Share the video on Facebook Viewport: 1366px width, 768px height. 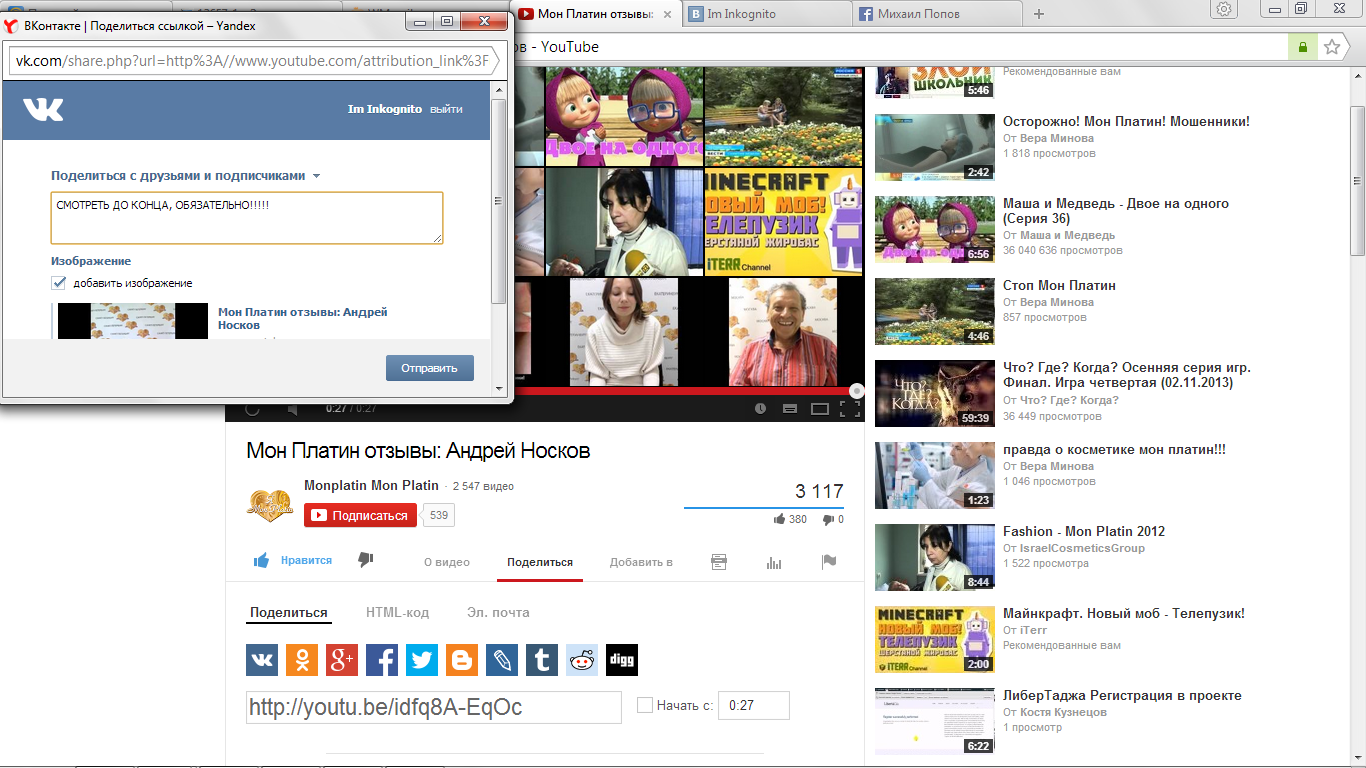tap(382, 660)
